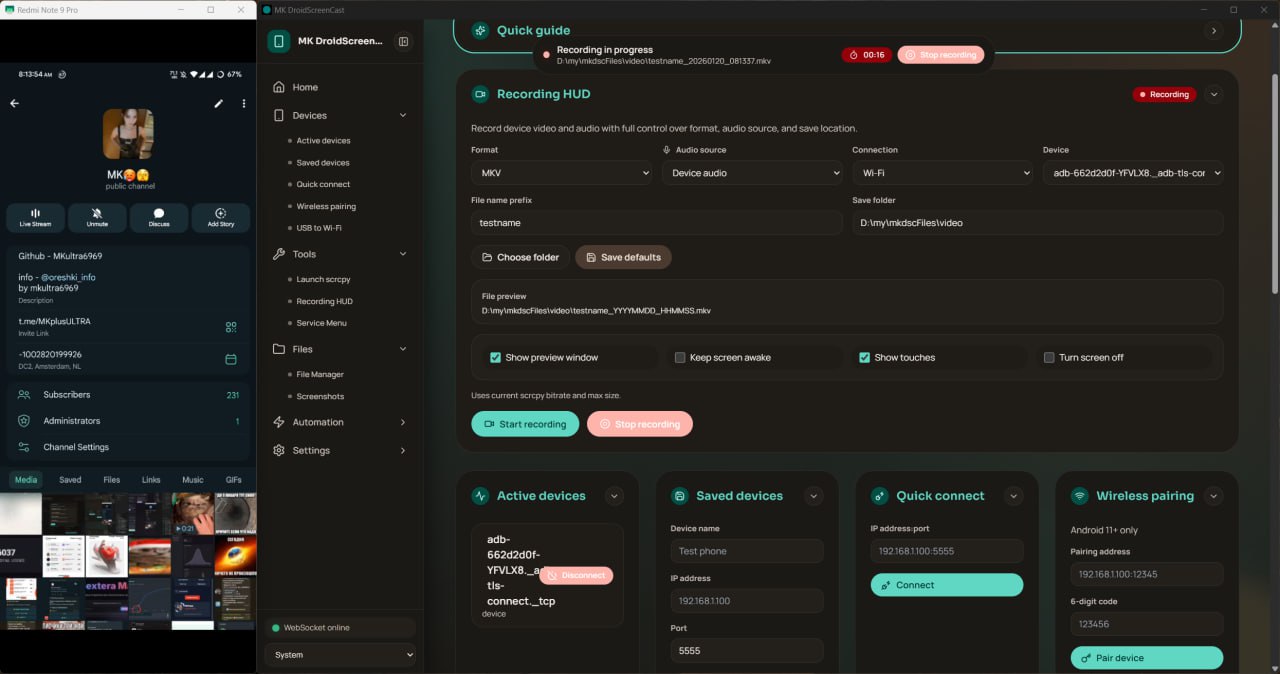The image size is (1280, 674).
Task: Tap the back arrow in the channel profile
Action: coord(14,103)
